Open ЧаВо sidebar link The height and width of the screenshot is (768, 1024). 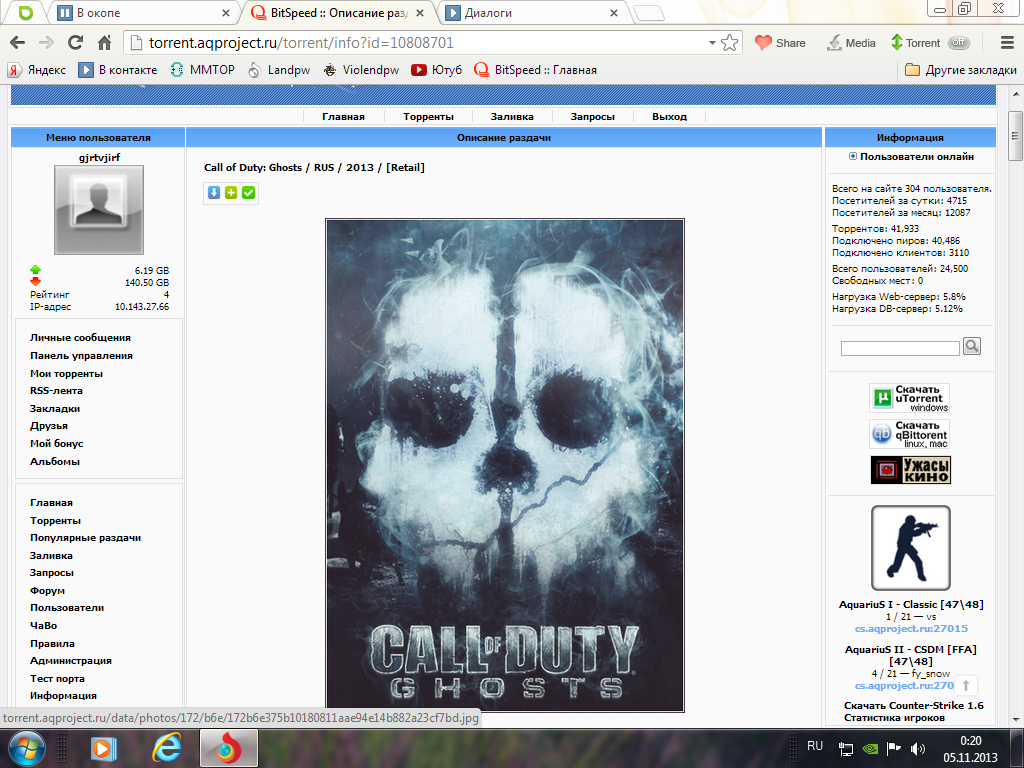coord(43,626)
